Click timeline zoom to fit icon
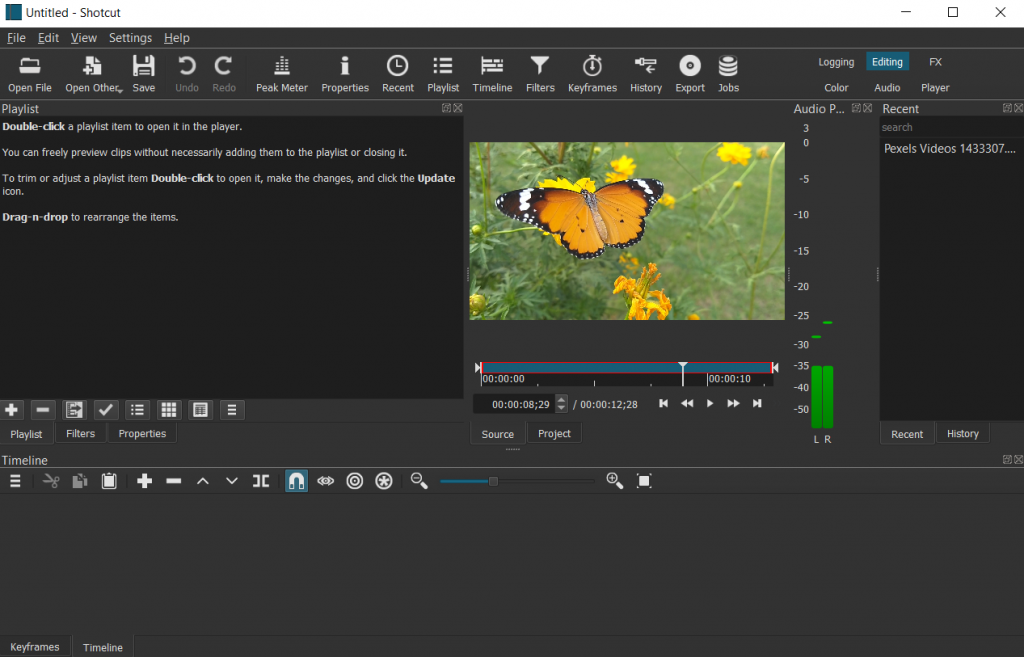The image size is (1024, 657). [x=644, y=481]
